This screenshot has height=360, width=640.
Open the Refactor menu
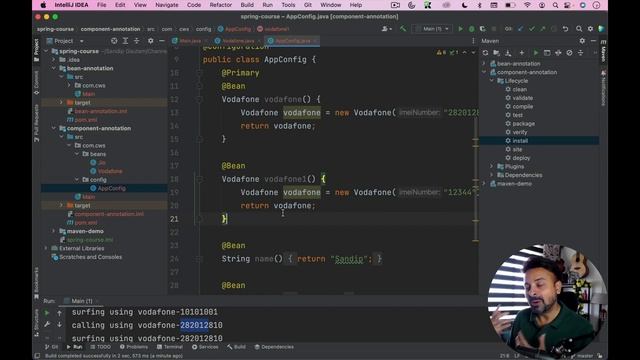[x=220, y=5]
